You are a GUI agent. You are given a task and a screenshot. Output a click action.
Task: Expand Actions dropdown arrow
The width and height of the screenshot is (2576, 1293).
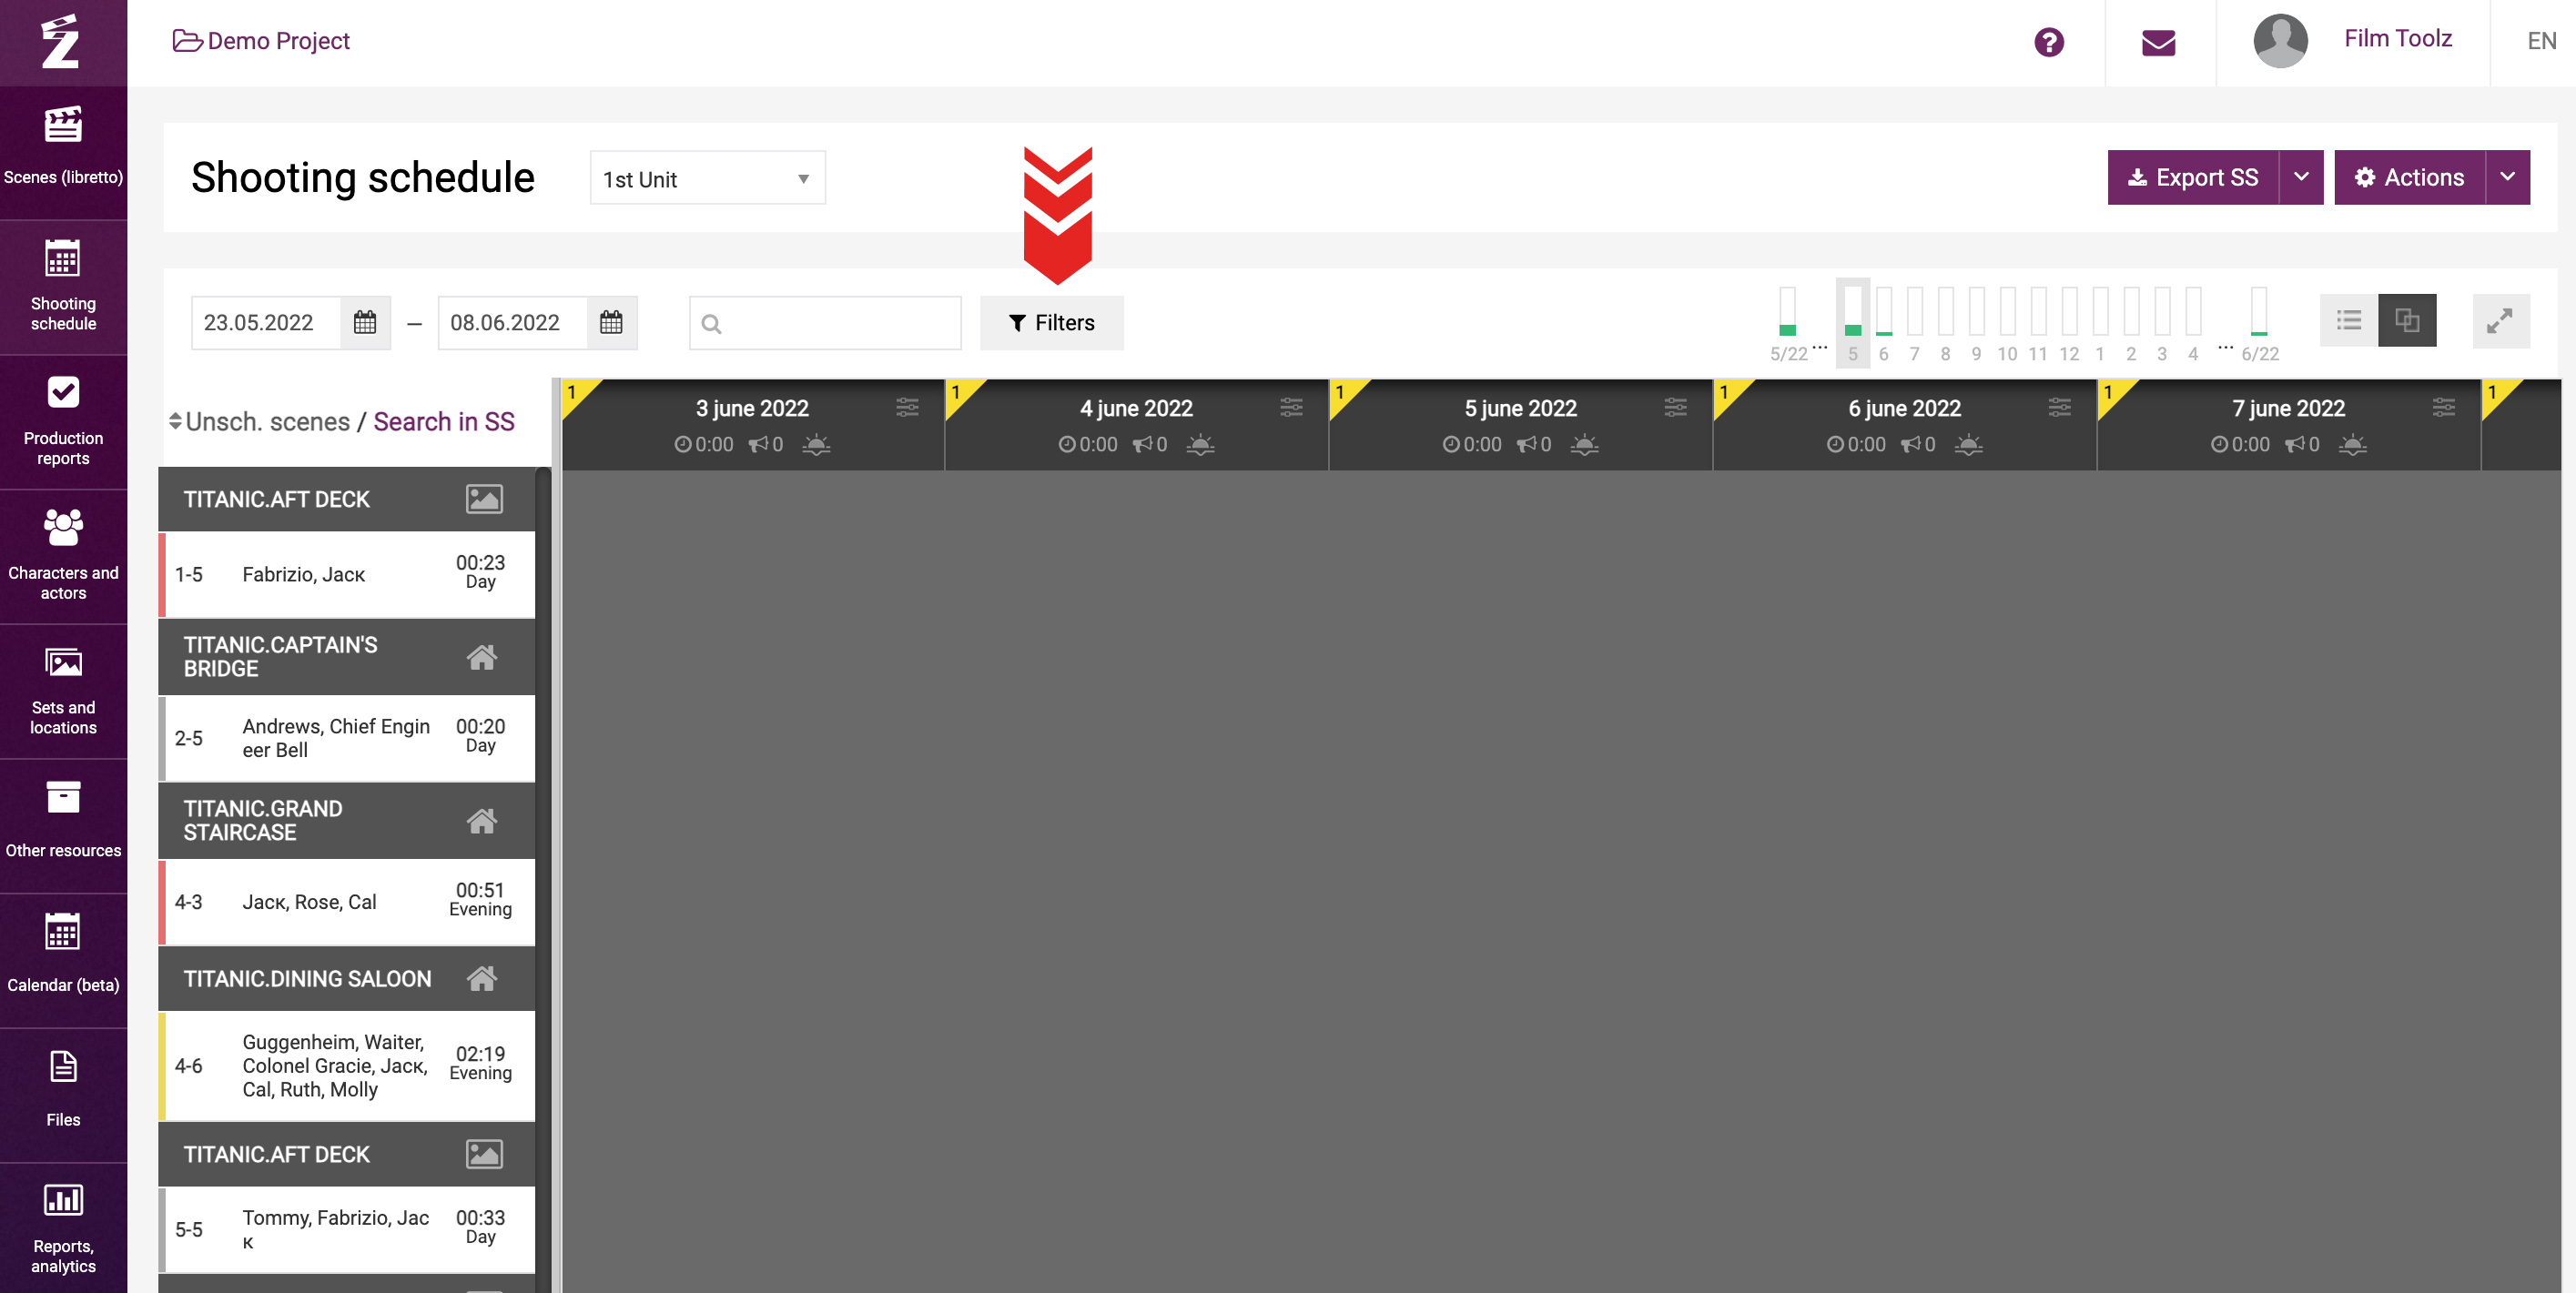pos(2507,177)
